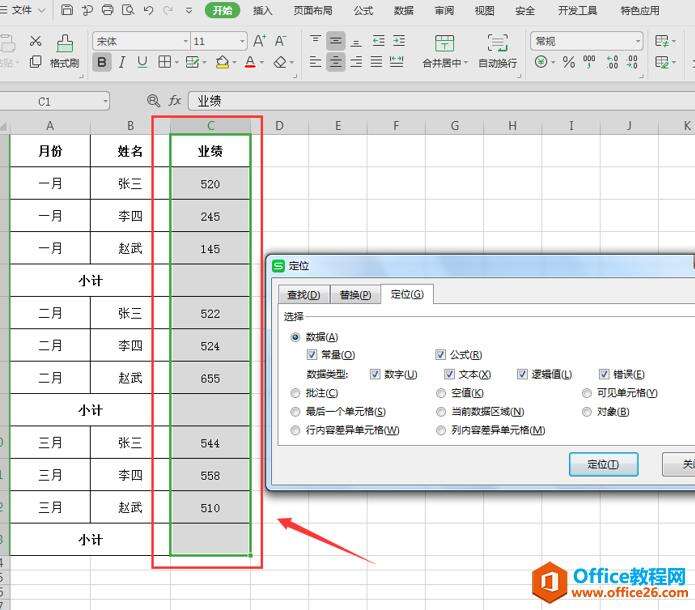Uncheck the 公式(R) checkbox

[441, 355]
